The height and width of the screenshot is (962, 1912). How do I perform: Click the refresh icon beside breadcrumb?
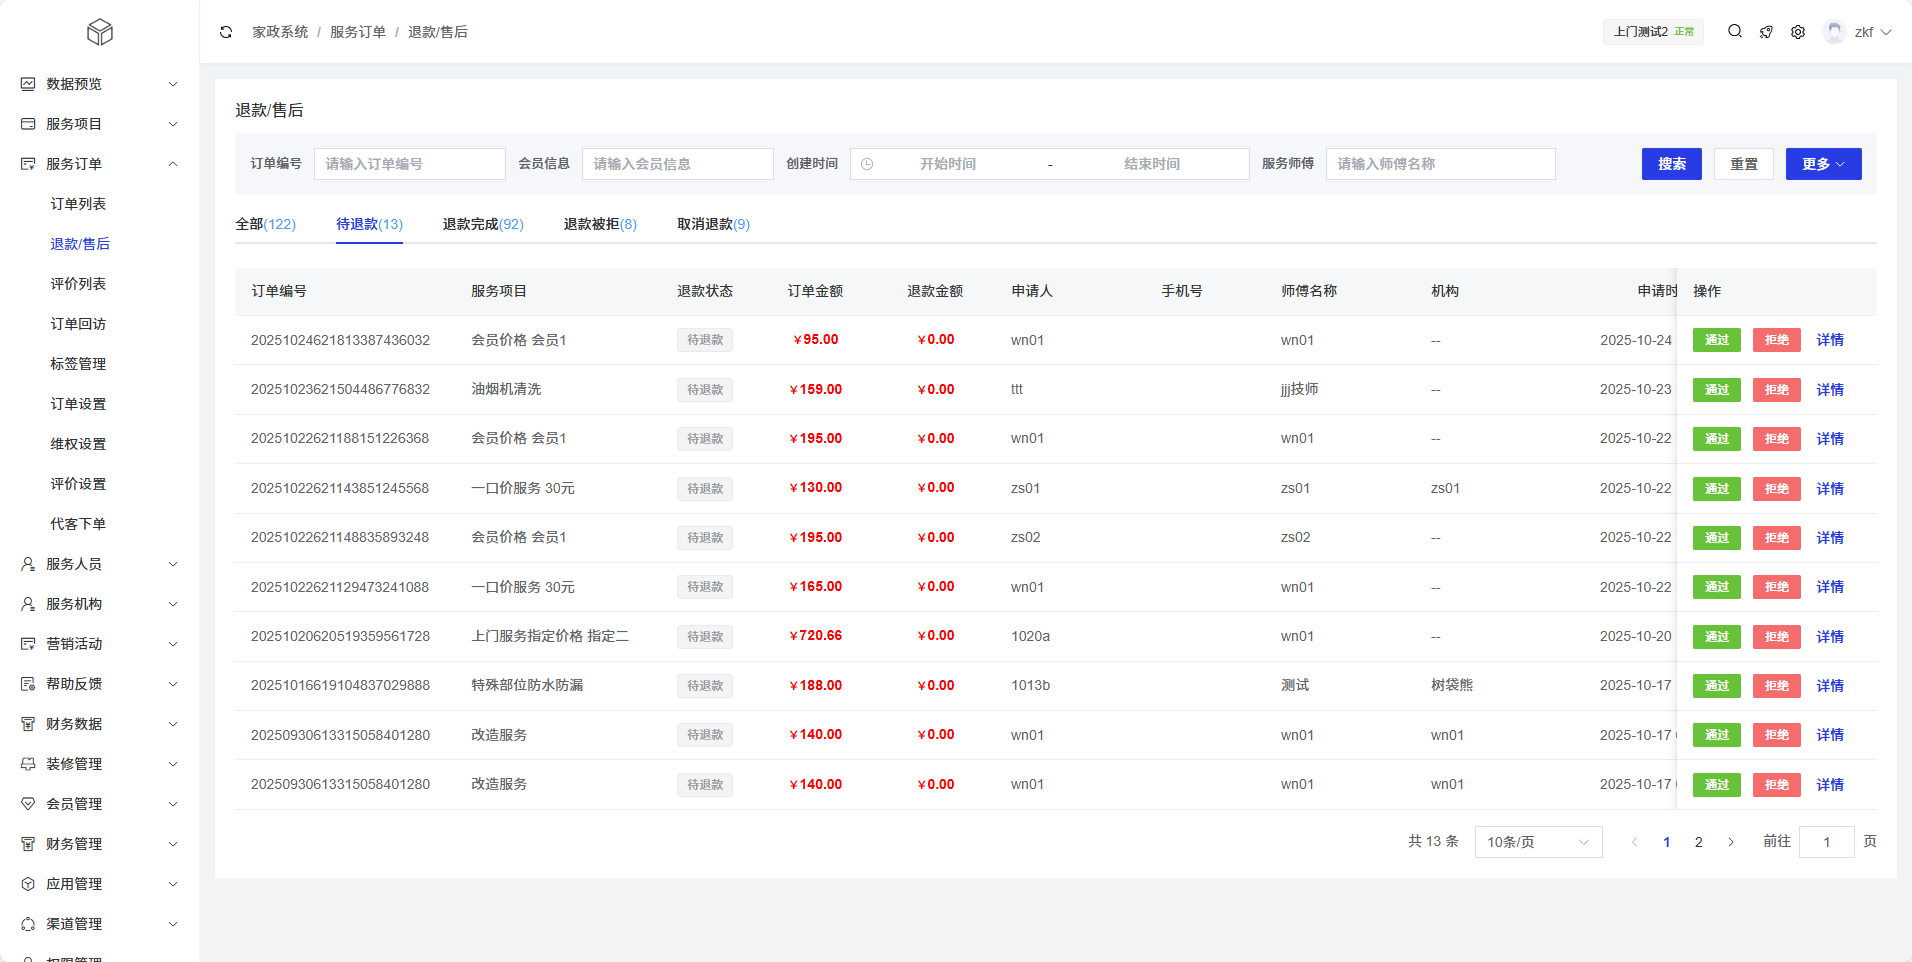tap(226, 32)
